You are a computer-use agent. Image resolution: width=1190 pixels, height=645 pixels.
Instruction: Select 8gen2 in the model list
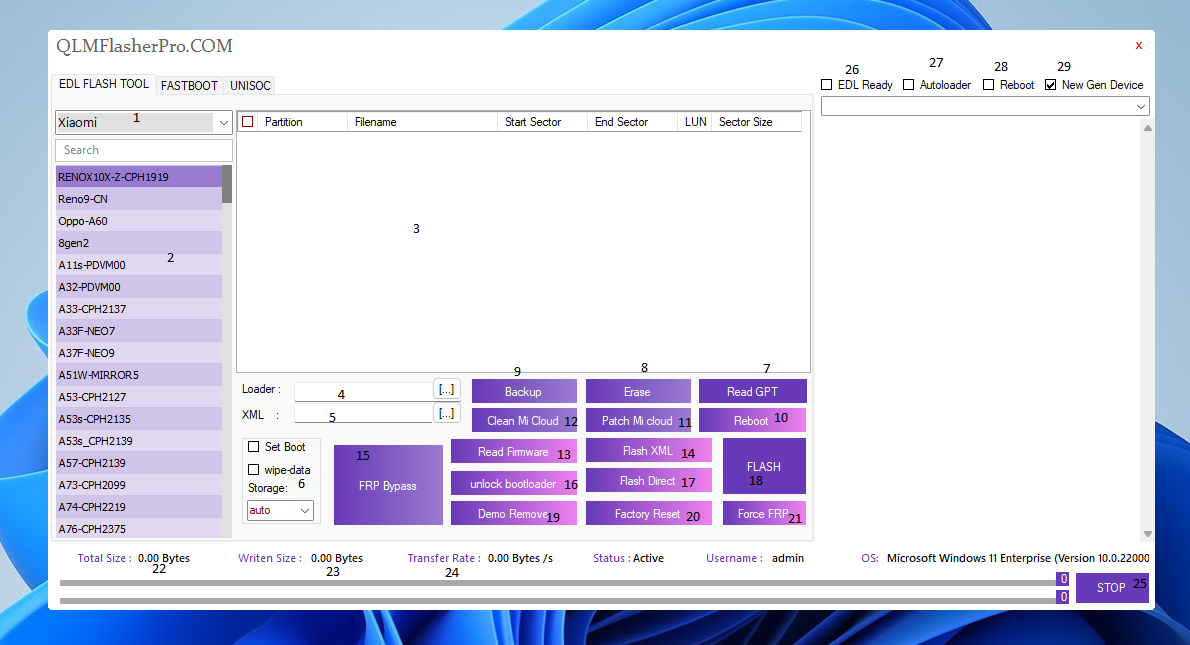click(x=139, y=243)
